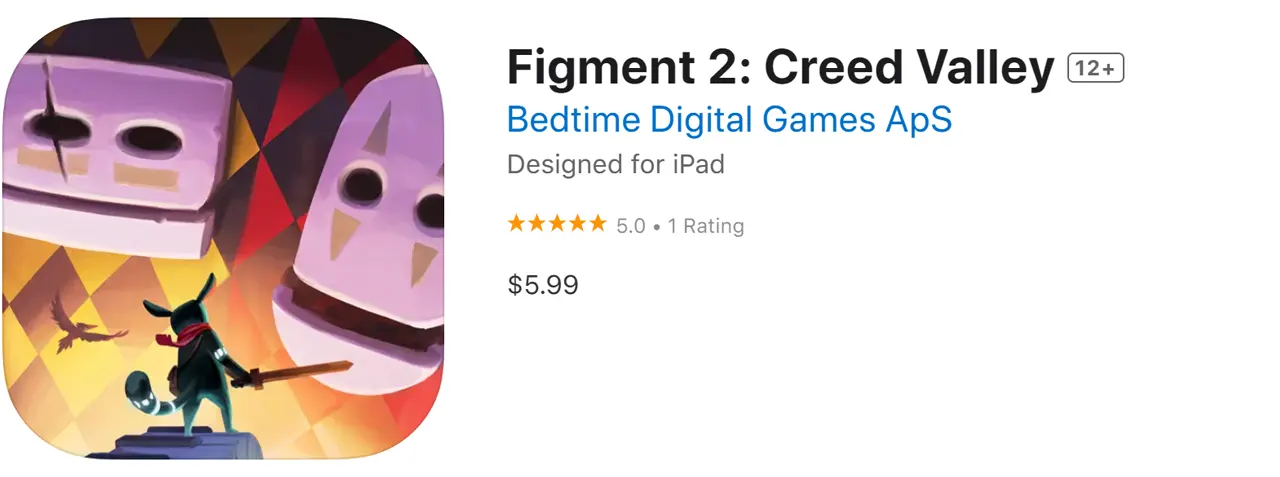This screenshot has height=477, width=1280.
Task: Click the Figment 2: Creed Valley title
Action: click(781, 68)
